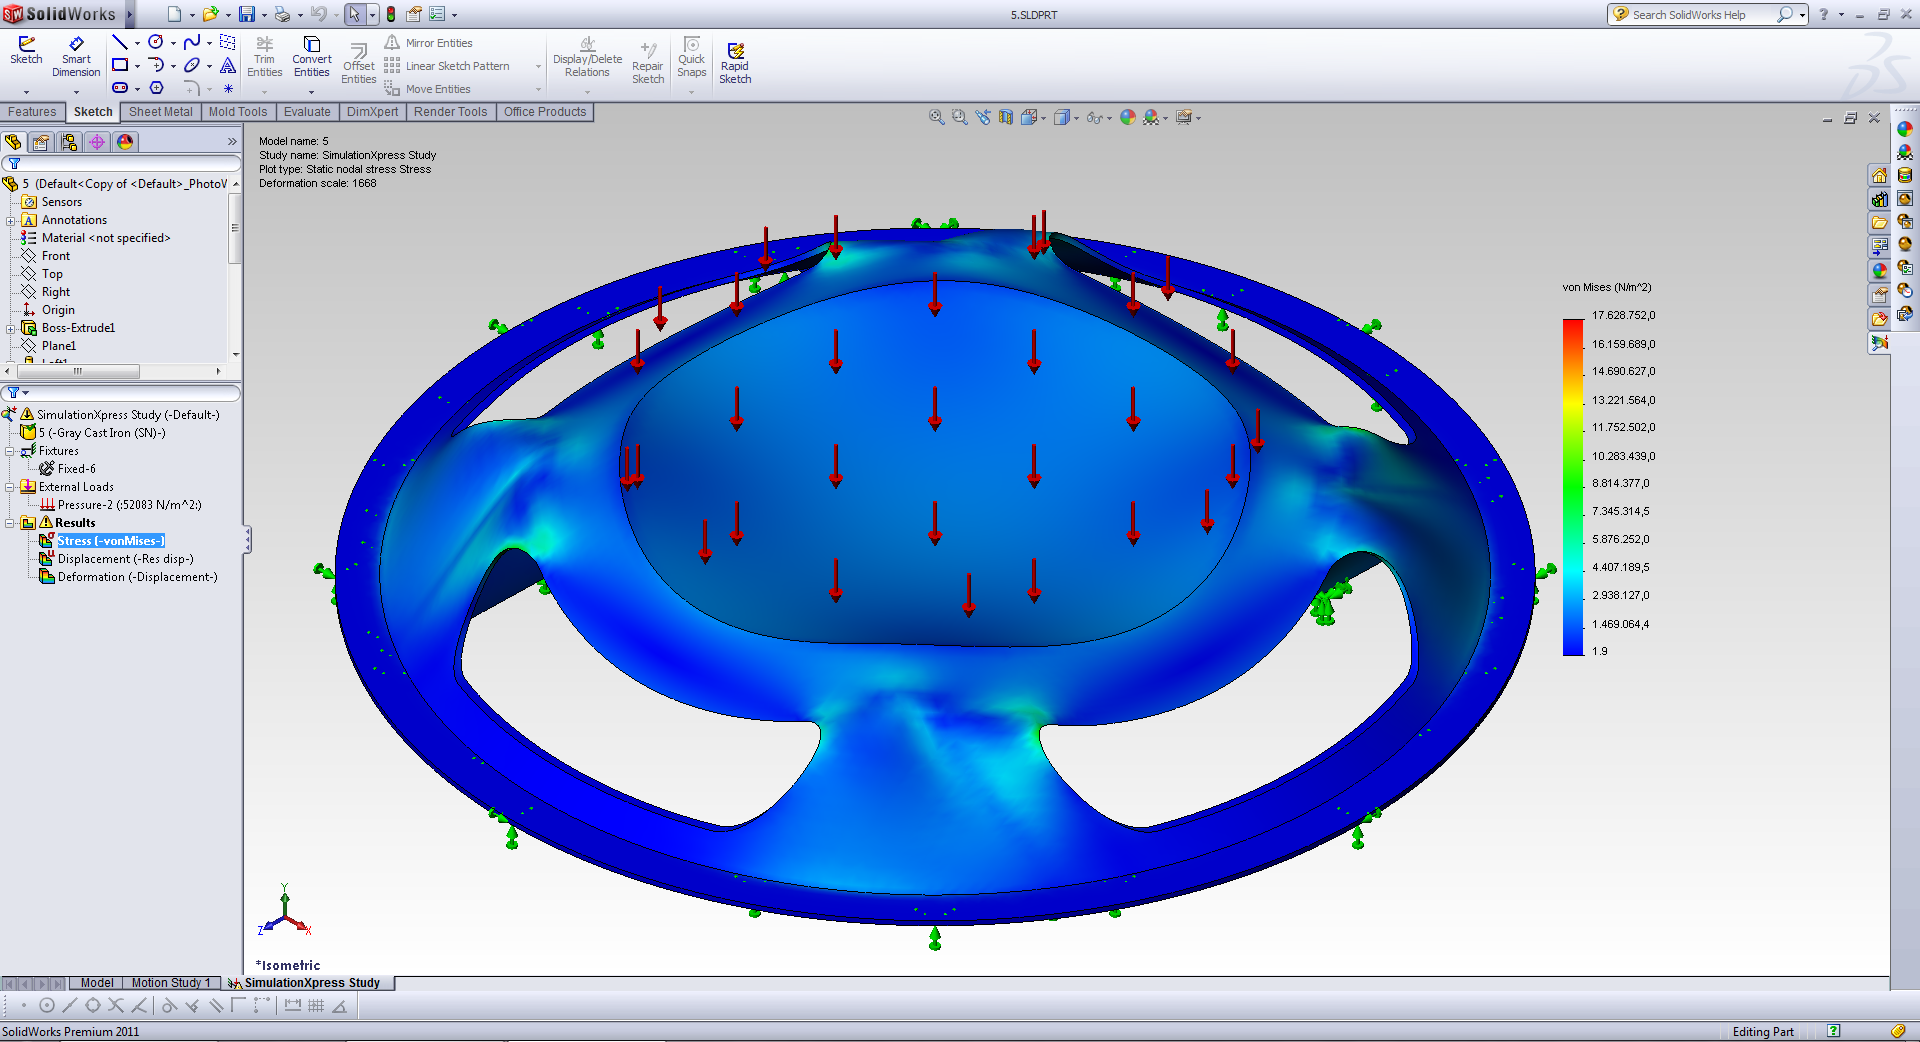The image size is (1920, 1042).
Task: Open the PropertyManager tab icon
Action: (x=41, y=142)
